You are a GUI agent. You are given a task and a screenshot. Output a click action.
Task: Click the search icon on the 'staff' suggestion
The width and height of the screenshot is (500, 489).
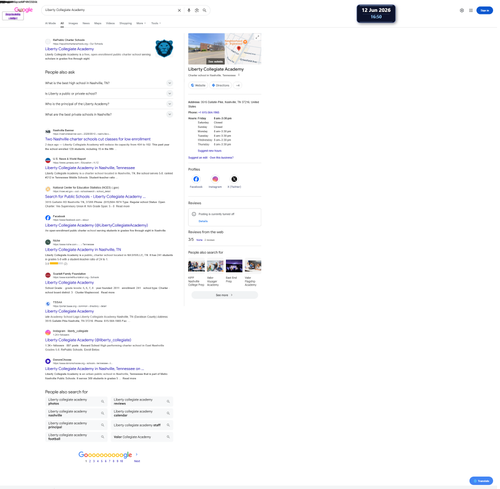[168, 425]
